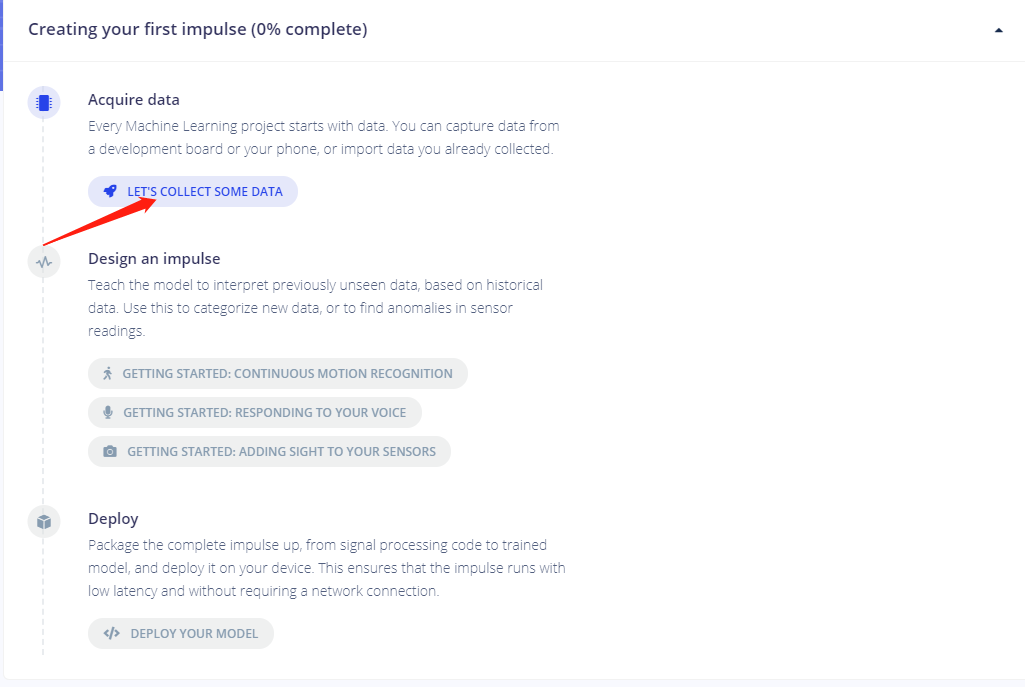Select the Acquire data step chip icon
Screen dimensions: 1025x687
[43, 102]
